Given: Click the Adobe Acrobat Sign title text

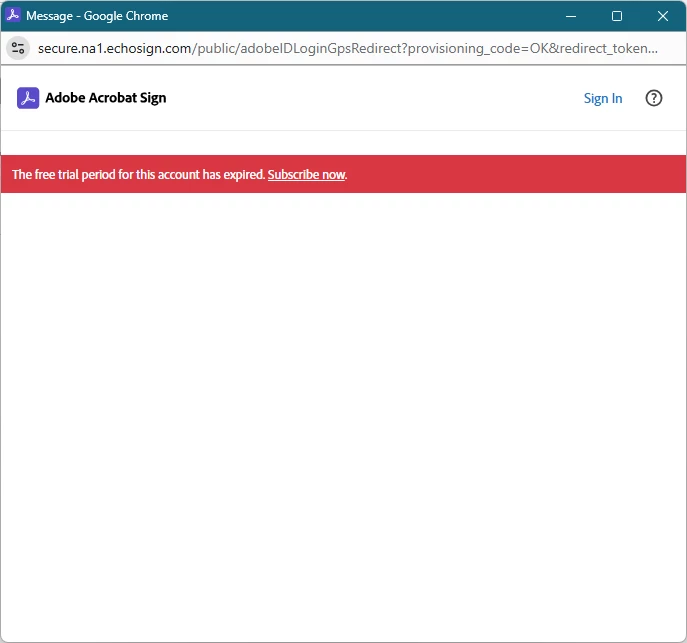Looking at the screenshot, I should pyautogui.click(x=106, y=98).
